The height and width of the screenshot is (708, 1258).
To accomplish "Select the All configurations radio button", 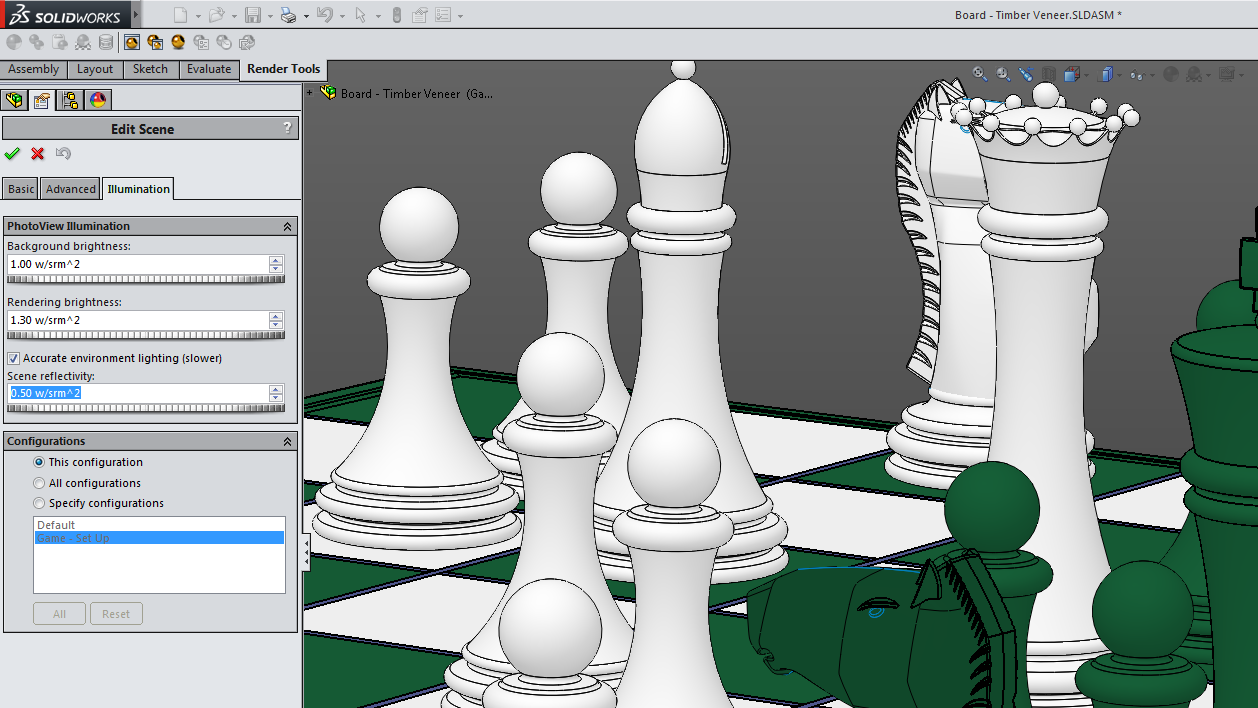I will click(40, 483).
